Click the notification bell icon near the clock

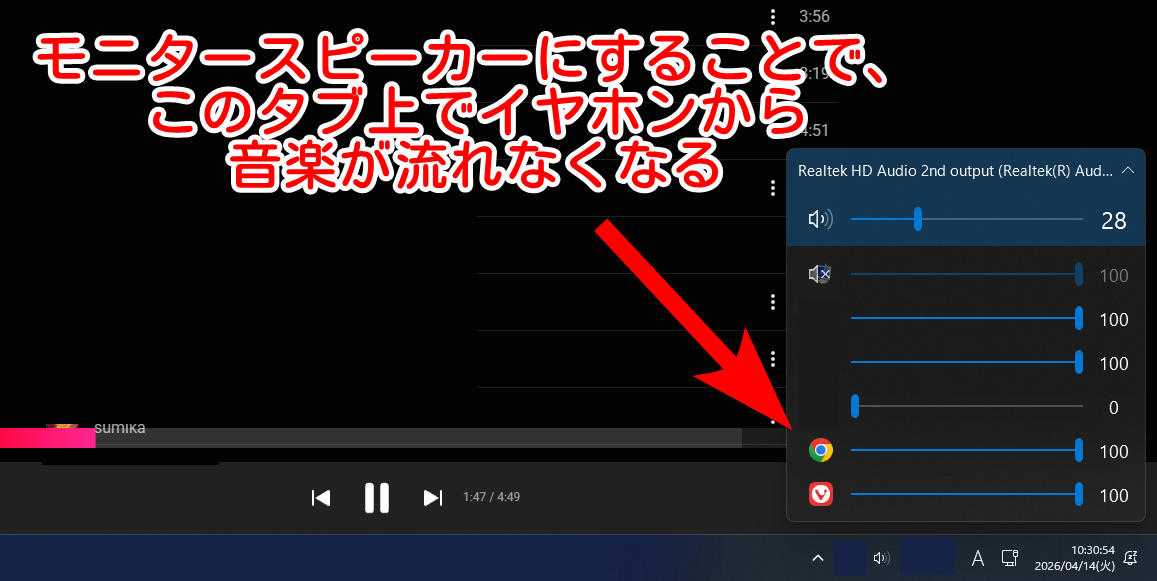click(1130, 558)
